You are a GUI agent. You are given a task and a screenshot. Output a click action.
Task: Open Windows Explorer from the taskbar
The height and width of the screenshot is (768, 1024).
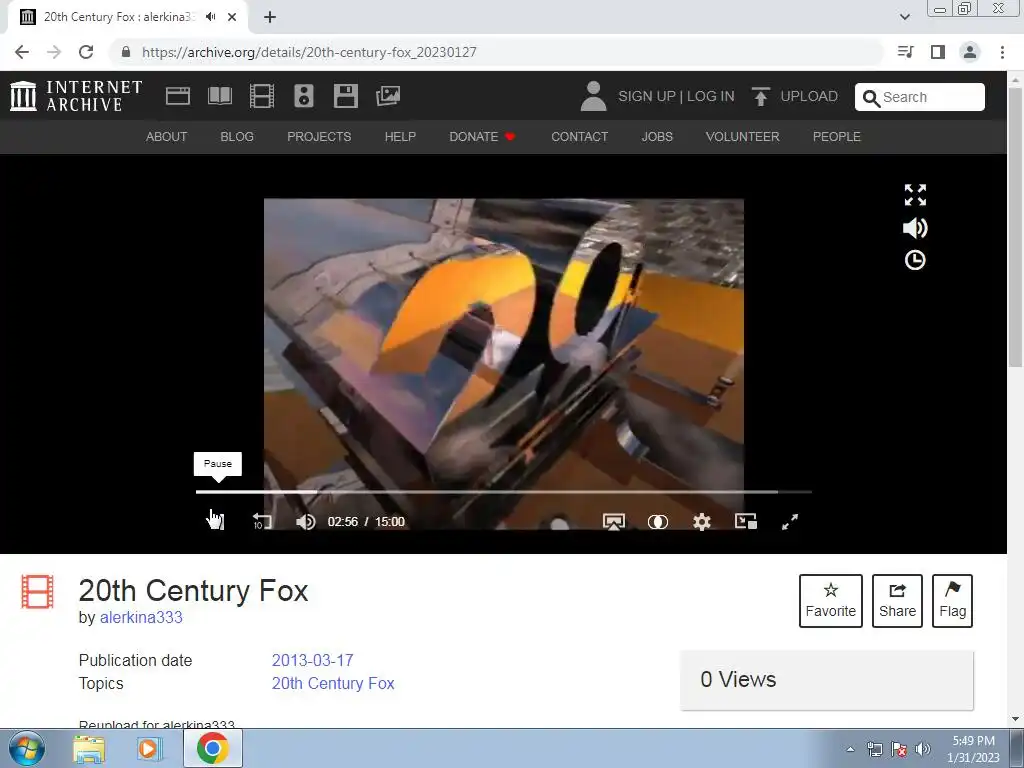tap(89, 749)
